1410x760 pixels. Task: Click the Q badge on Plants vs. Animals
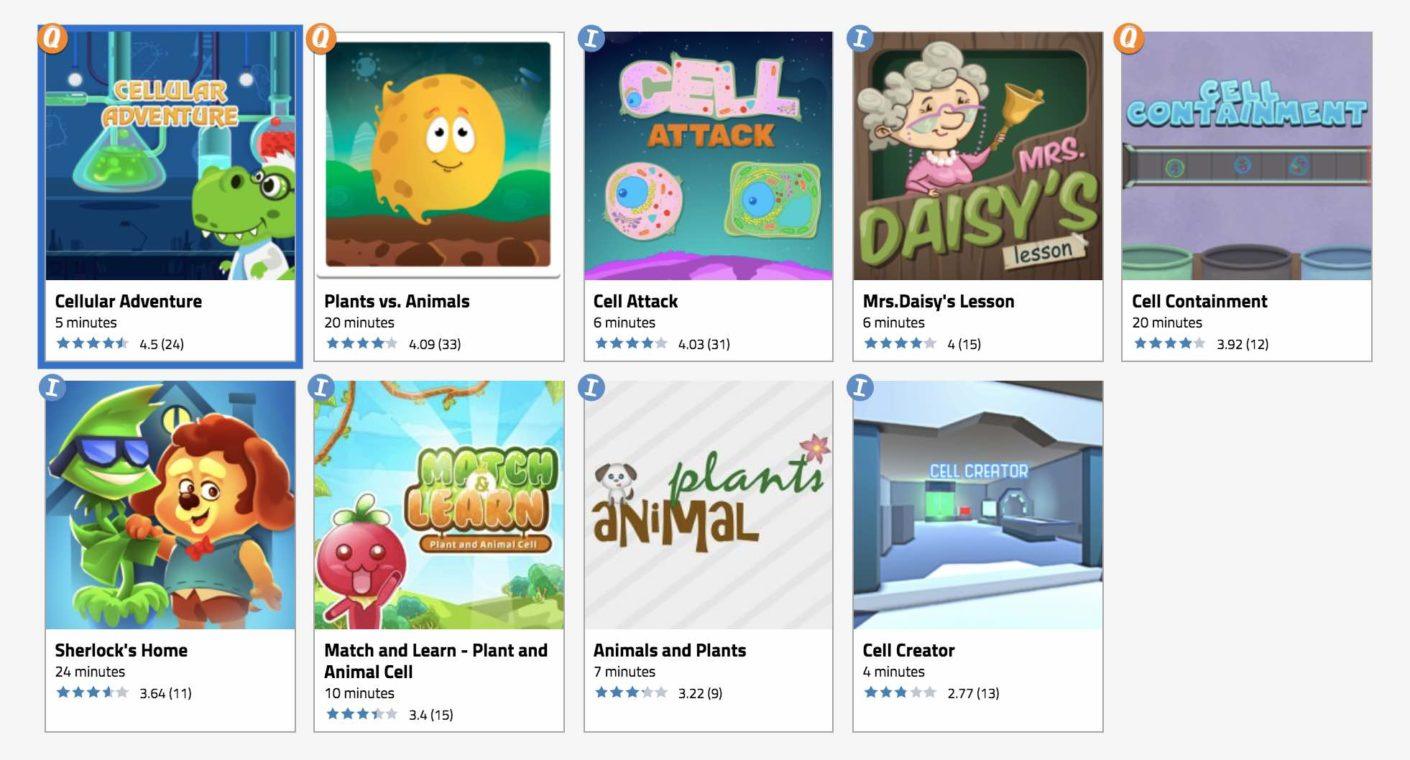pos(321,38)
